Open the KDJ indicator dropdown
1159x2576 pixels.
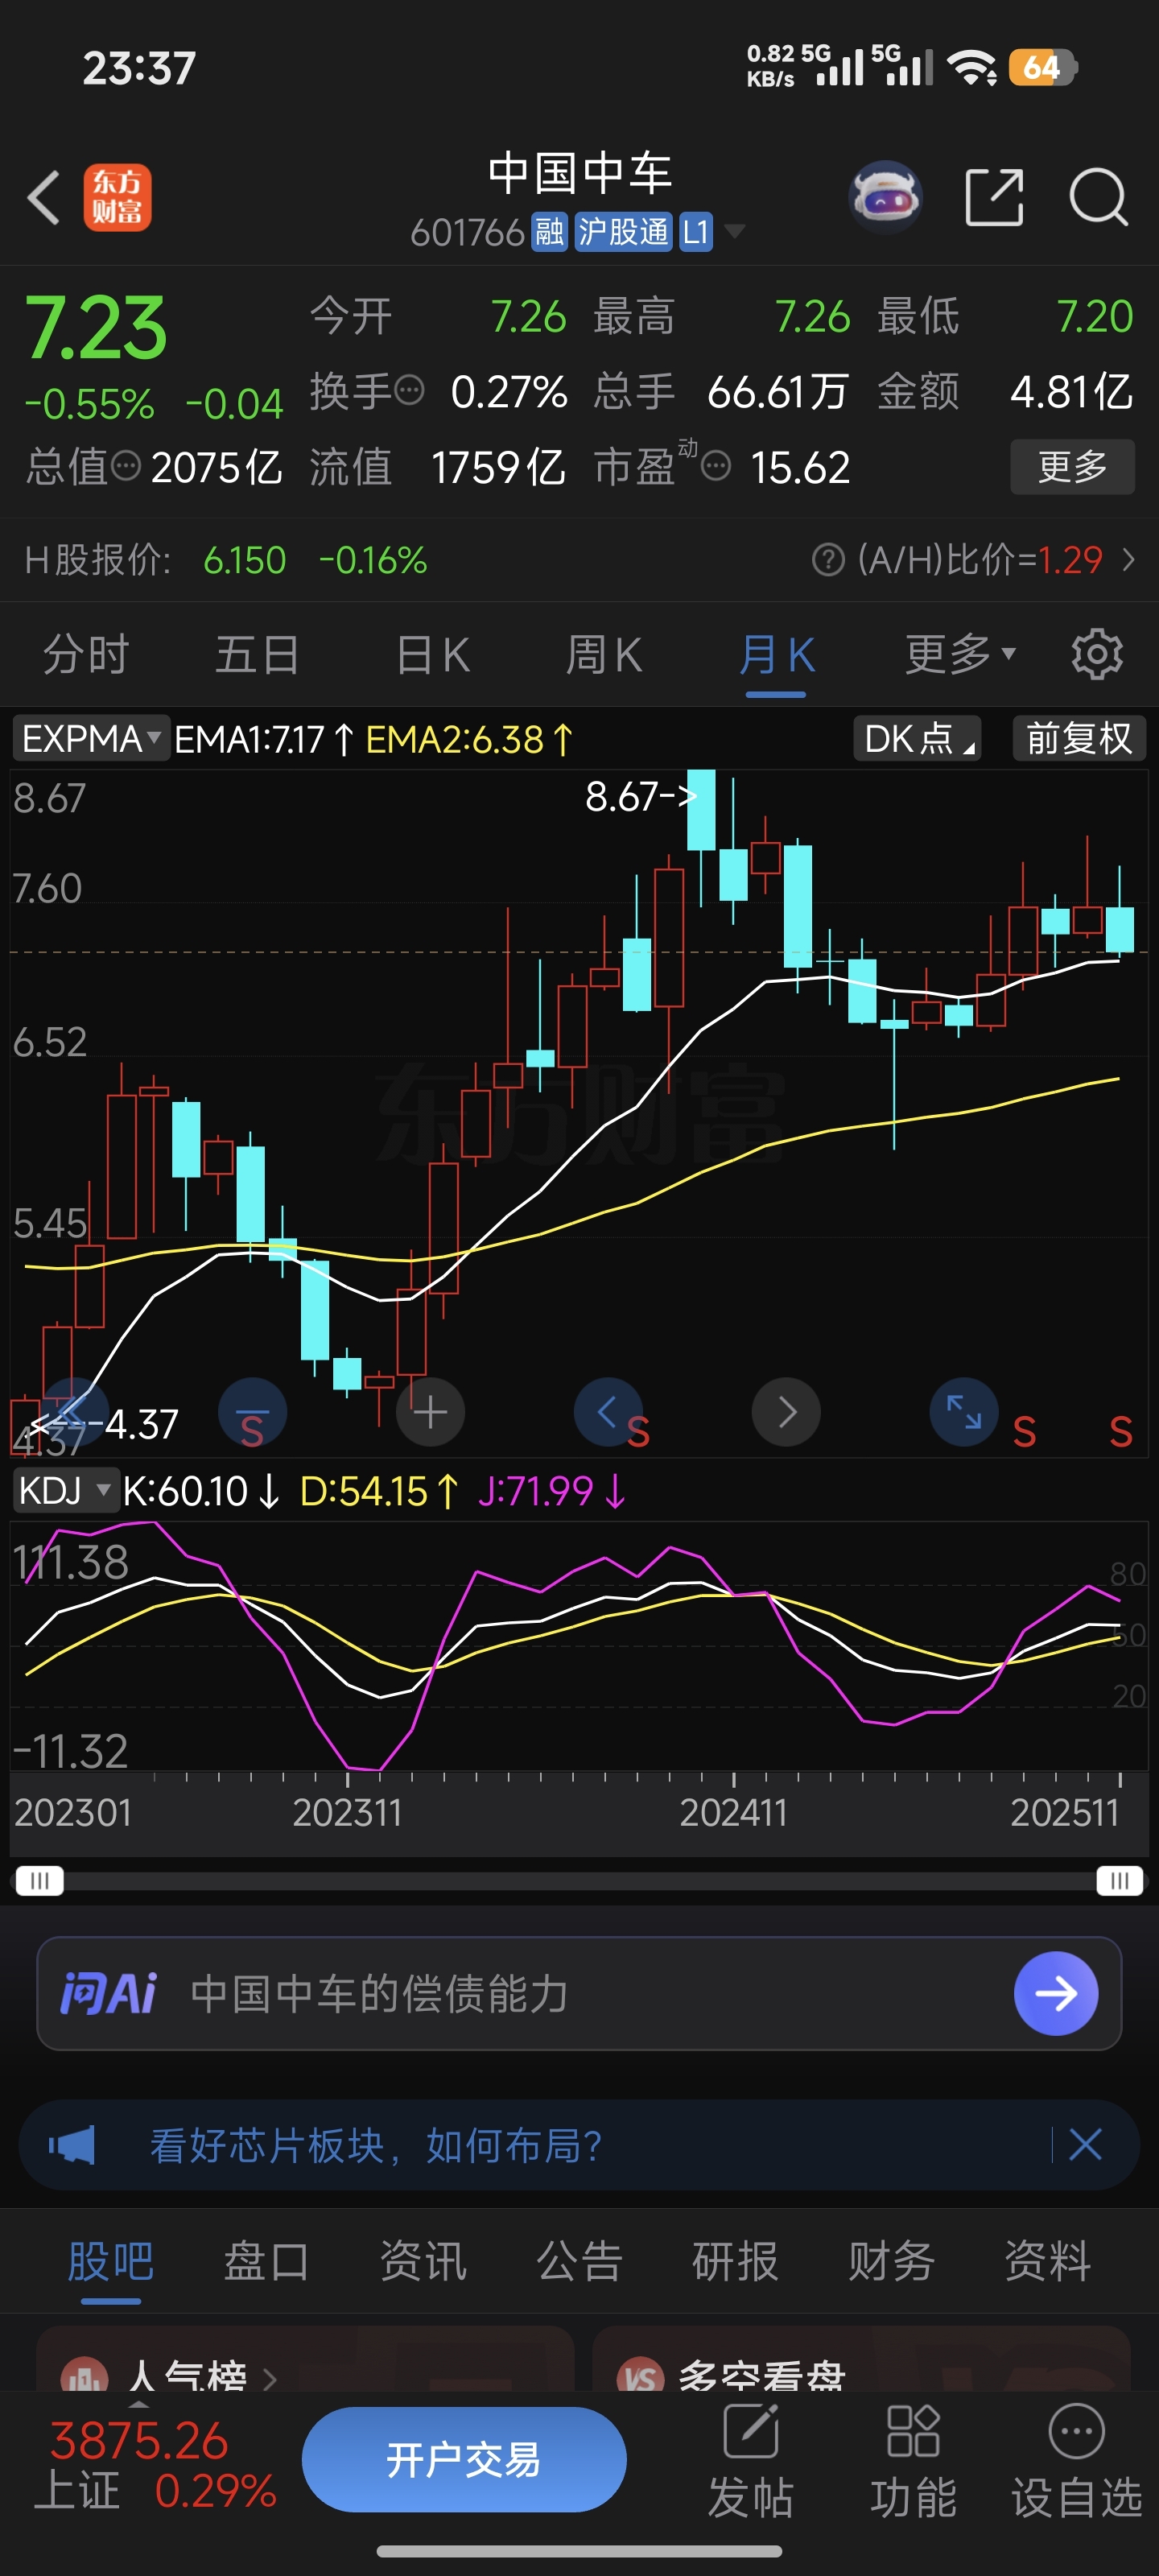66,1491
